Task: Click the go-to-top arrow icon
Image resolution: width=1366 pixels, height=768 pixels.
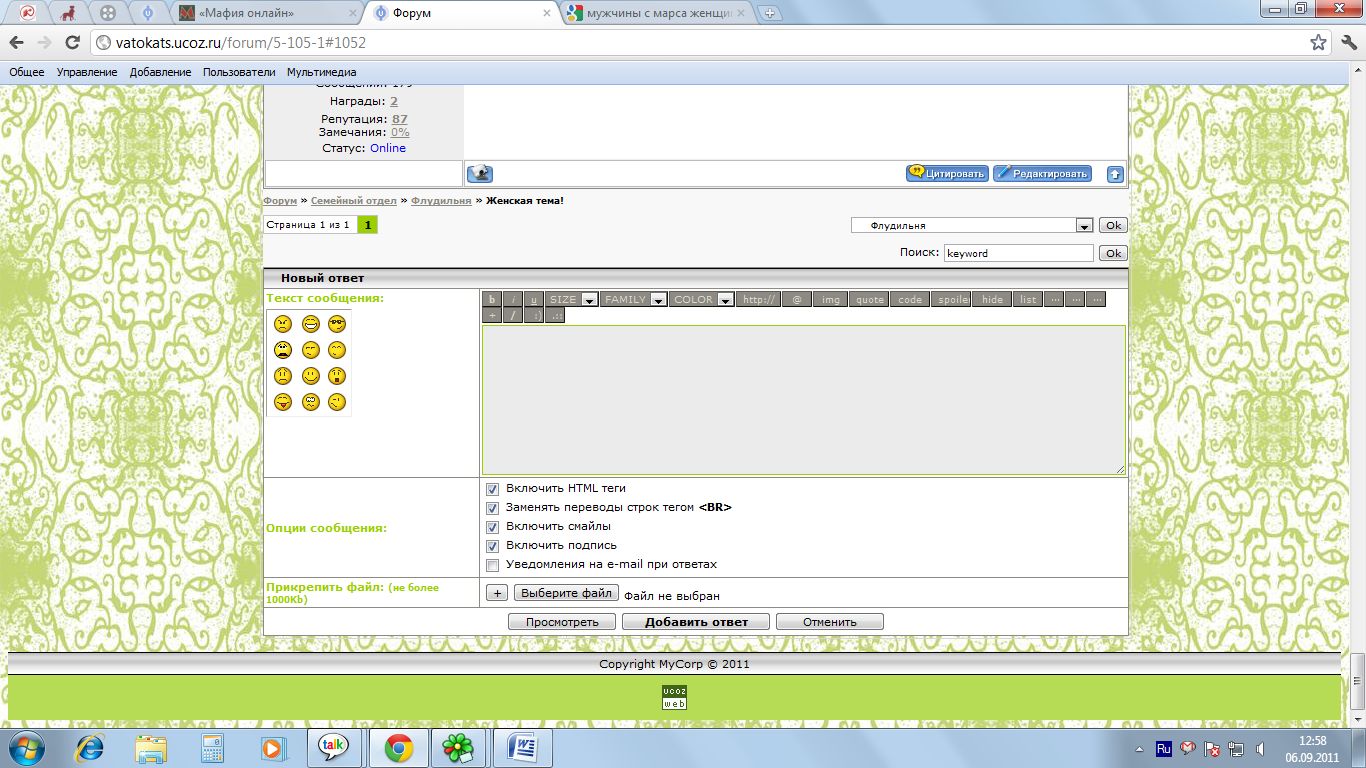Action: tap(1115, 174)
